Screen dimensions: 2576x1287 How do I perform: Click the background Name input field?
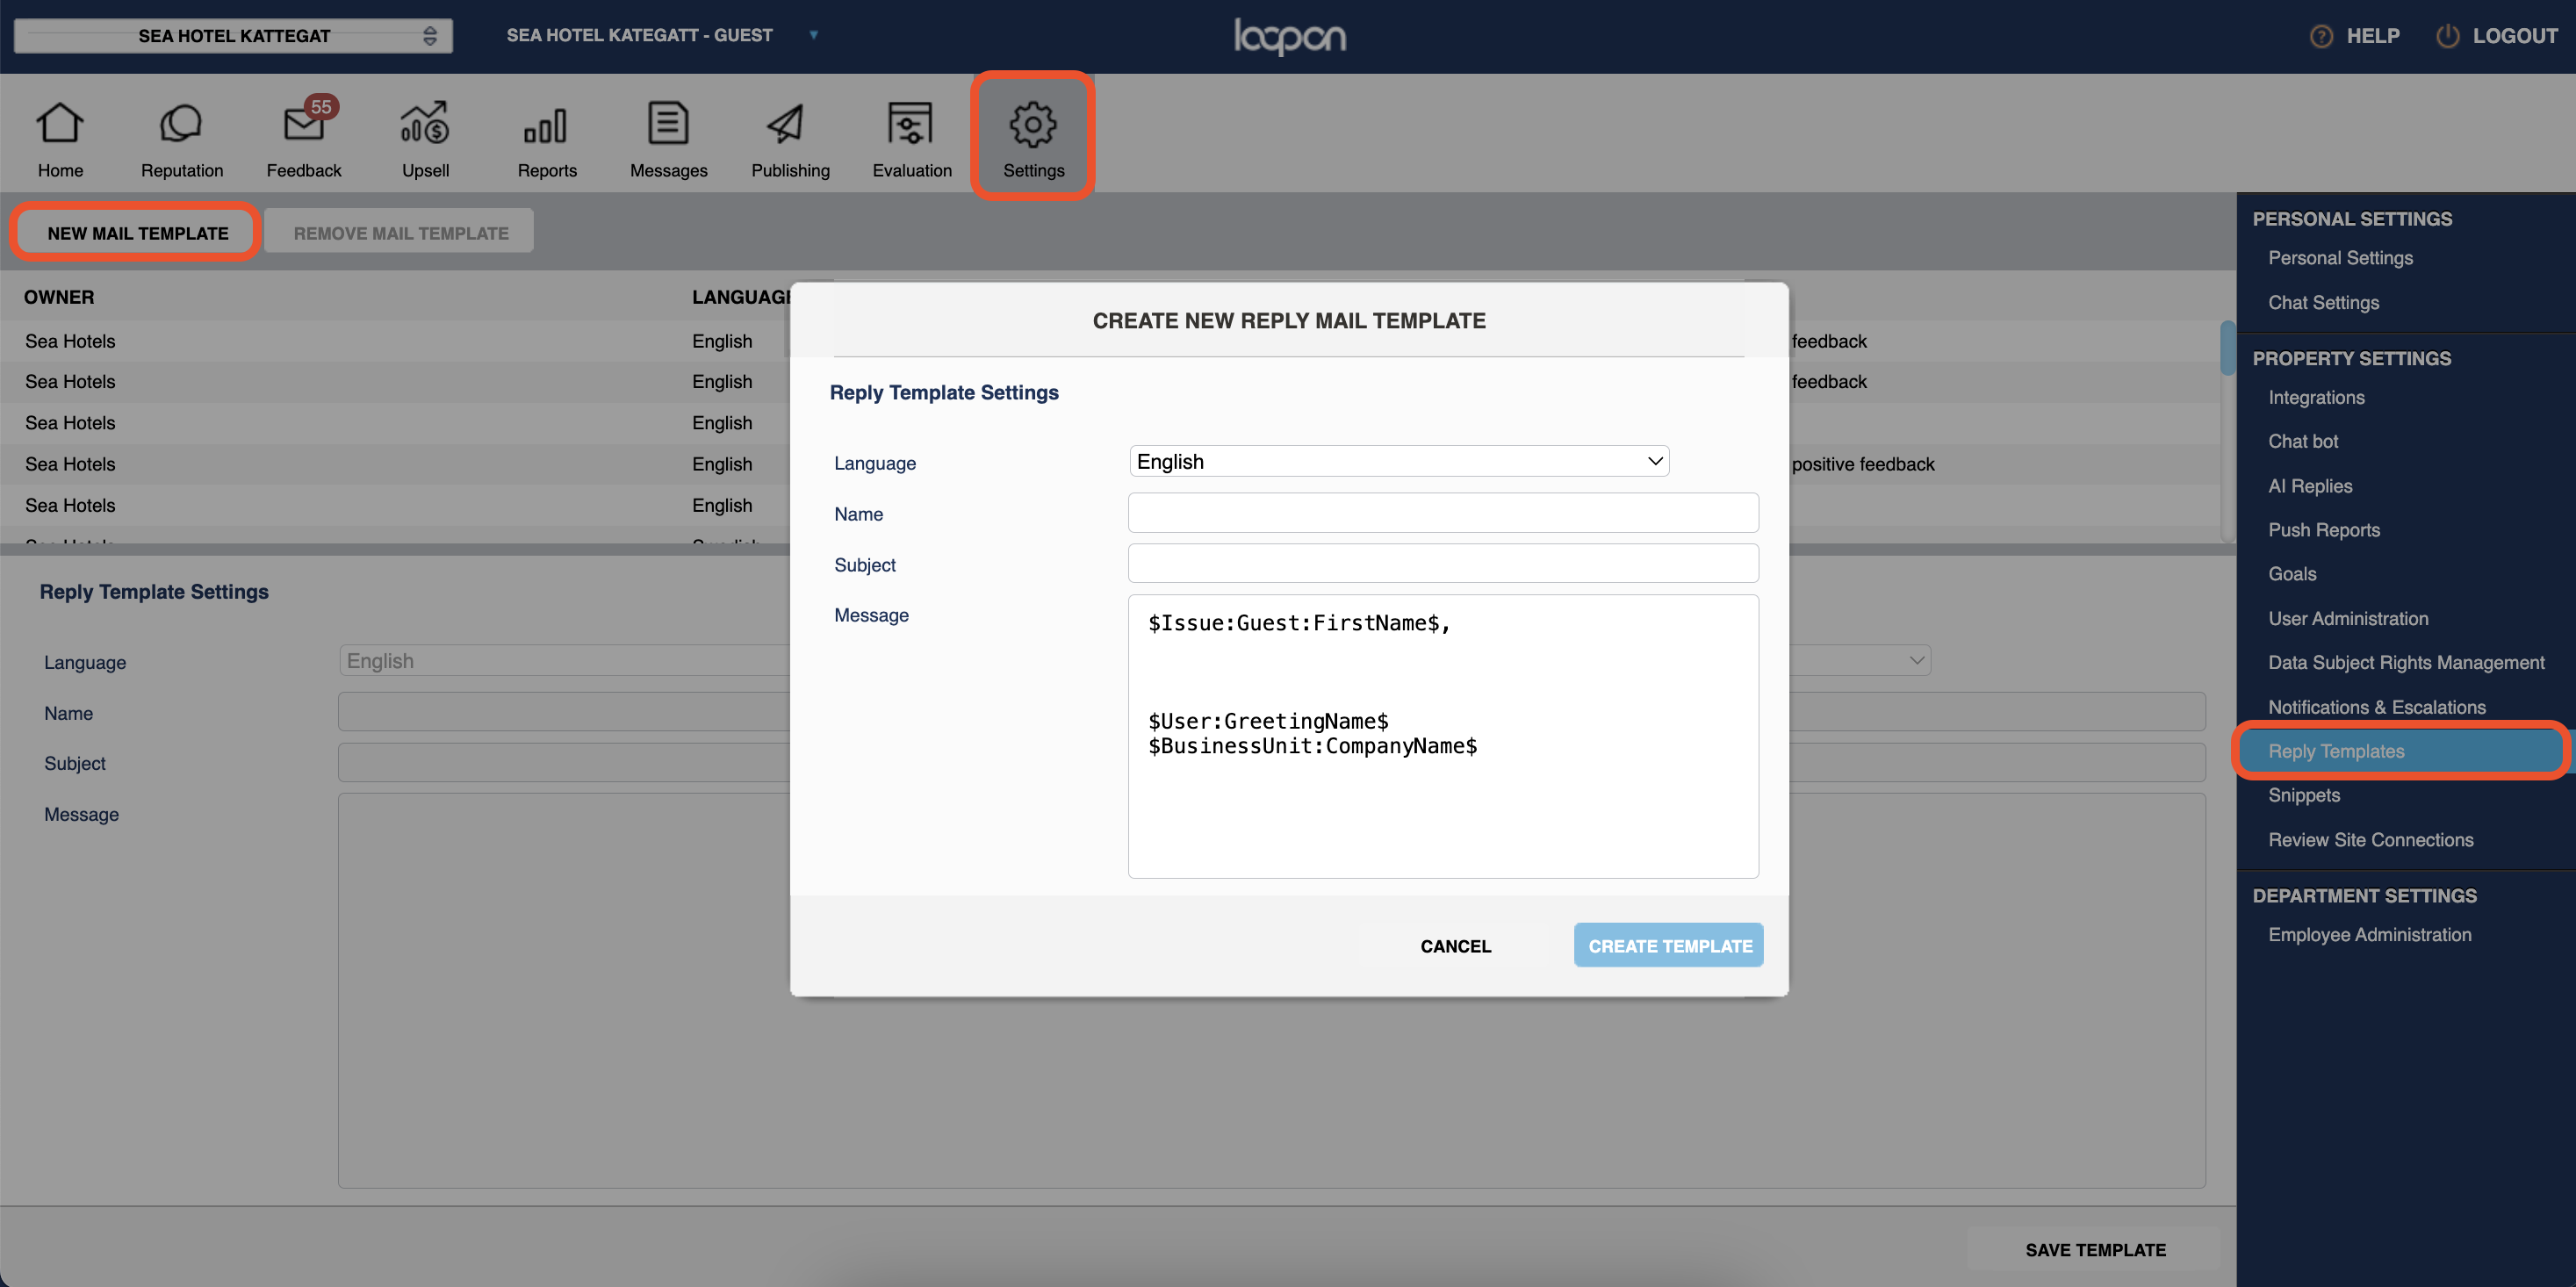1271,712
